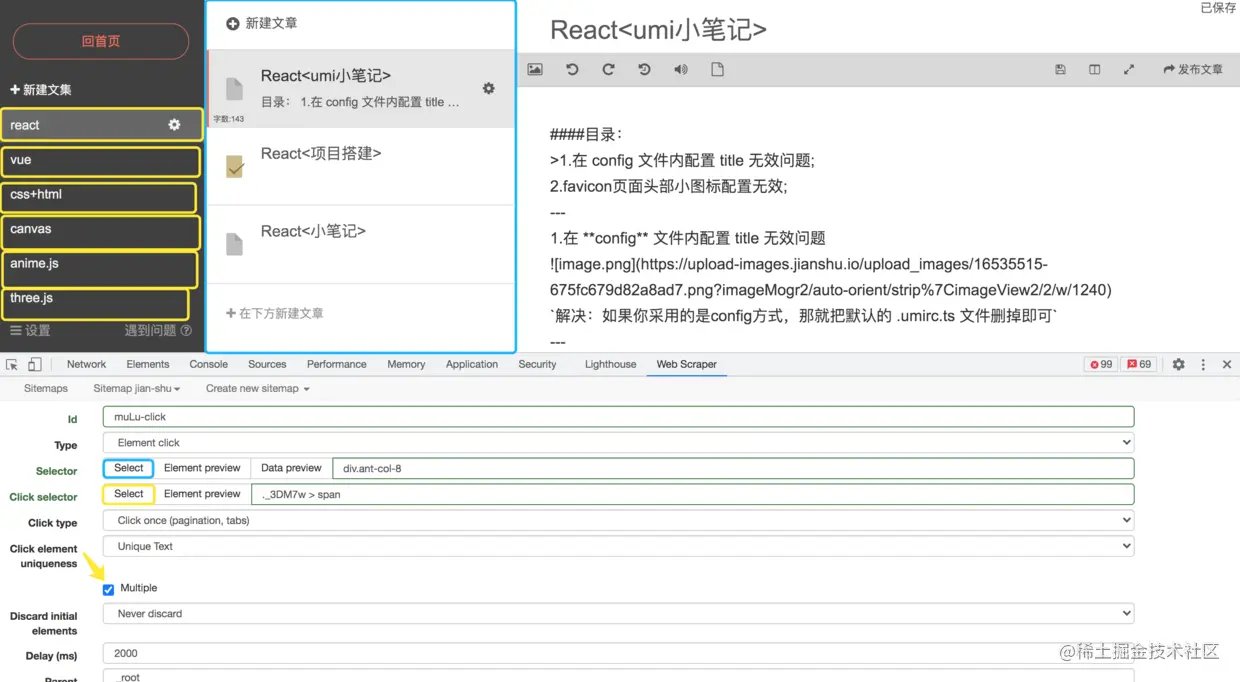Switch to the Lighthouse tab
This screenshot has width=1240, height=682.
(610, 365)
